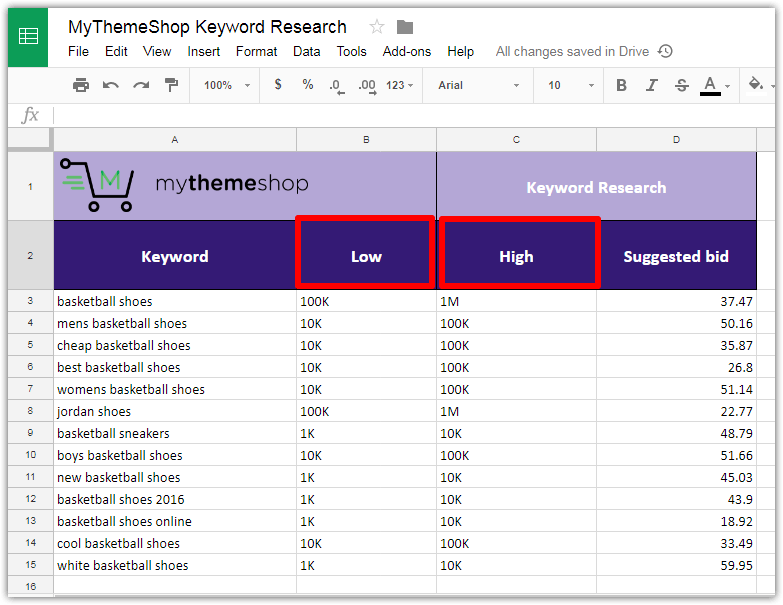This screenshot has width=783, height=605.
Task: Toggle strikethrough formatting
Action: 682,85
